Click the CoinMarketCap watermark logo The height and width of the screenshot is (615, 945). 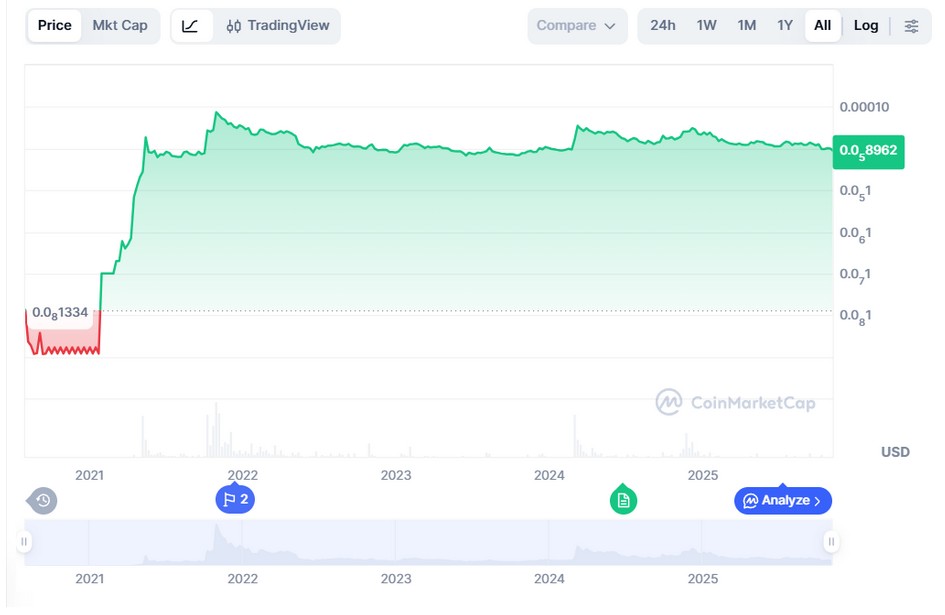click(735, 403)
